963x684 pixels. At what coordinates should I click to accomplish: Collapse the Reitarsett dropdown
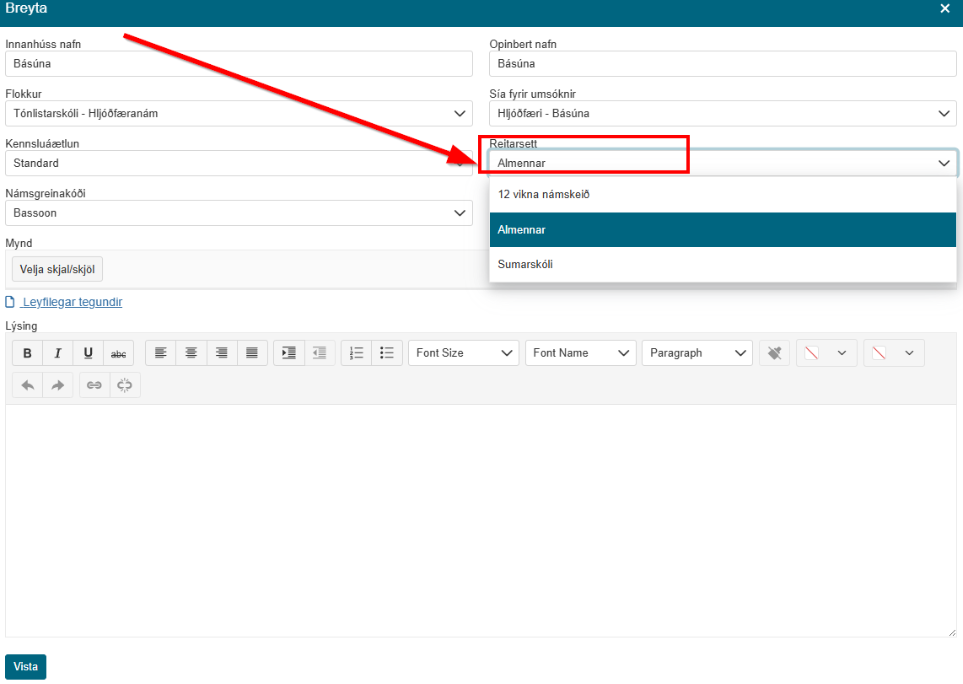(x=723, y=163)
